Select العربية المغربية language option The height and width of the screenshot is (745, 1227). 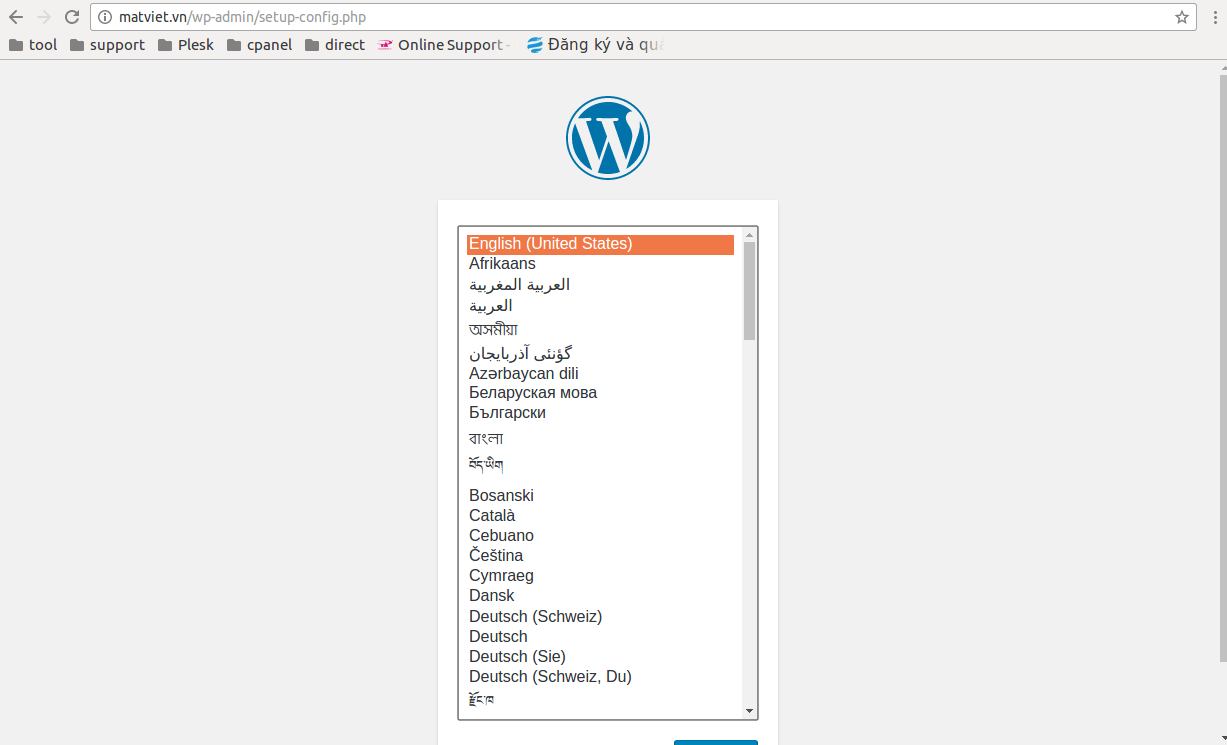pyautogui.click(x=600, y=285)
